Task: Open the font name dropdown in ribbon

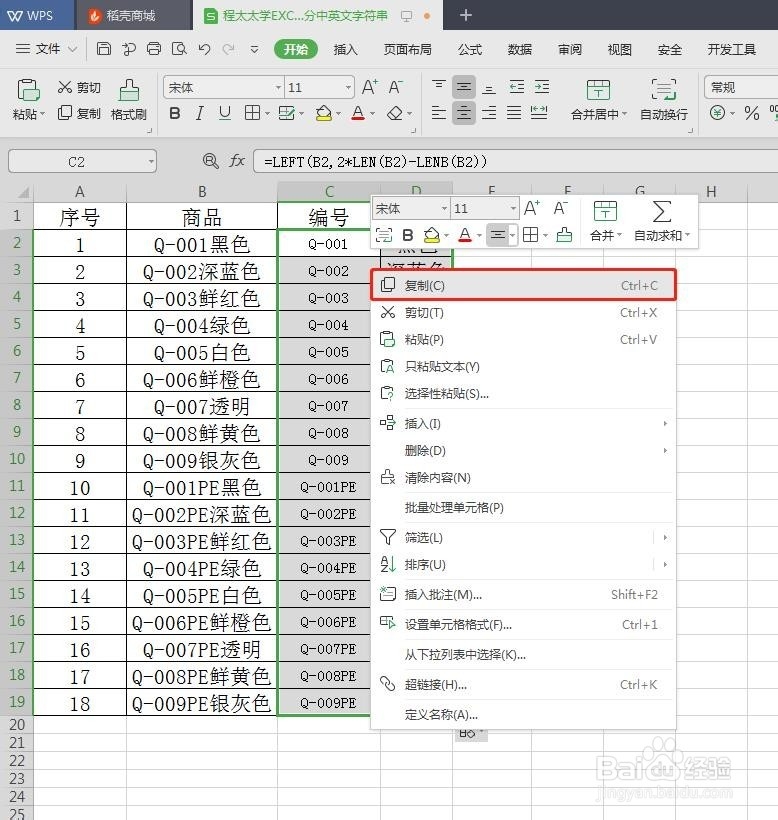Action: point(278,87)
